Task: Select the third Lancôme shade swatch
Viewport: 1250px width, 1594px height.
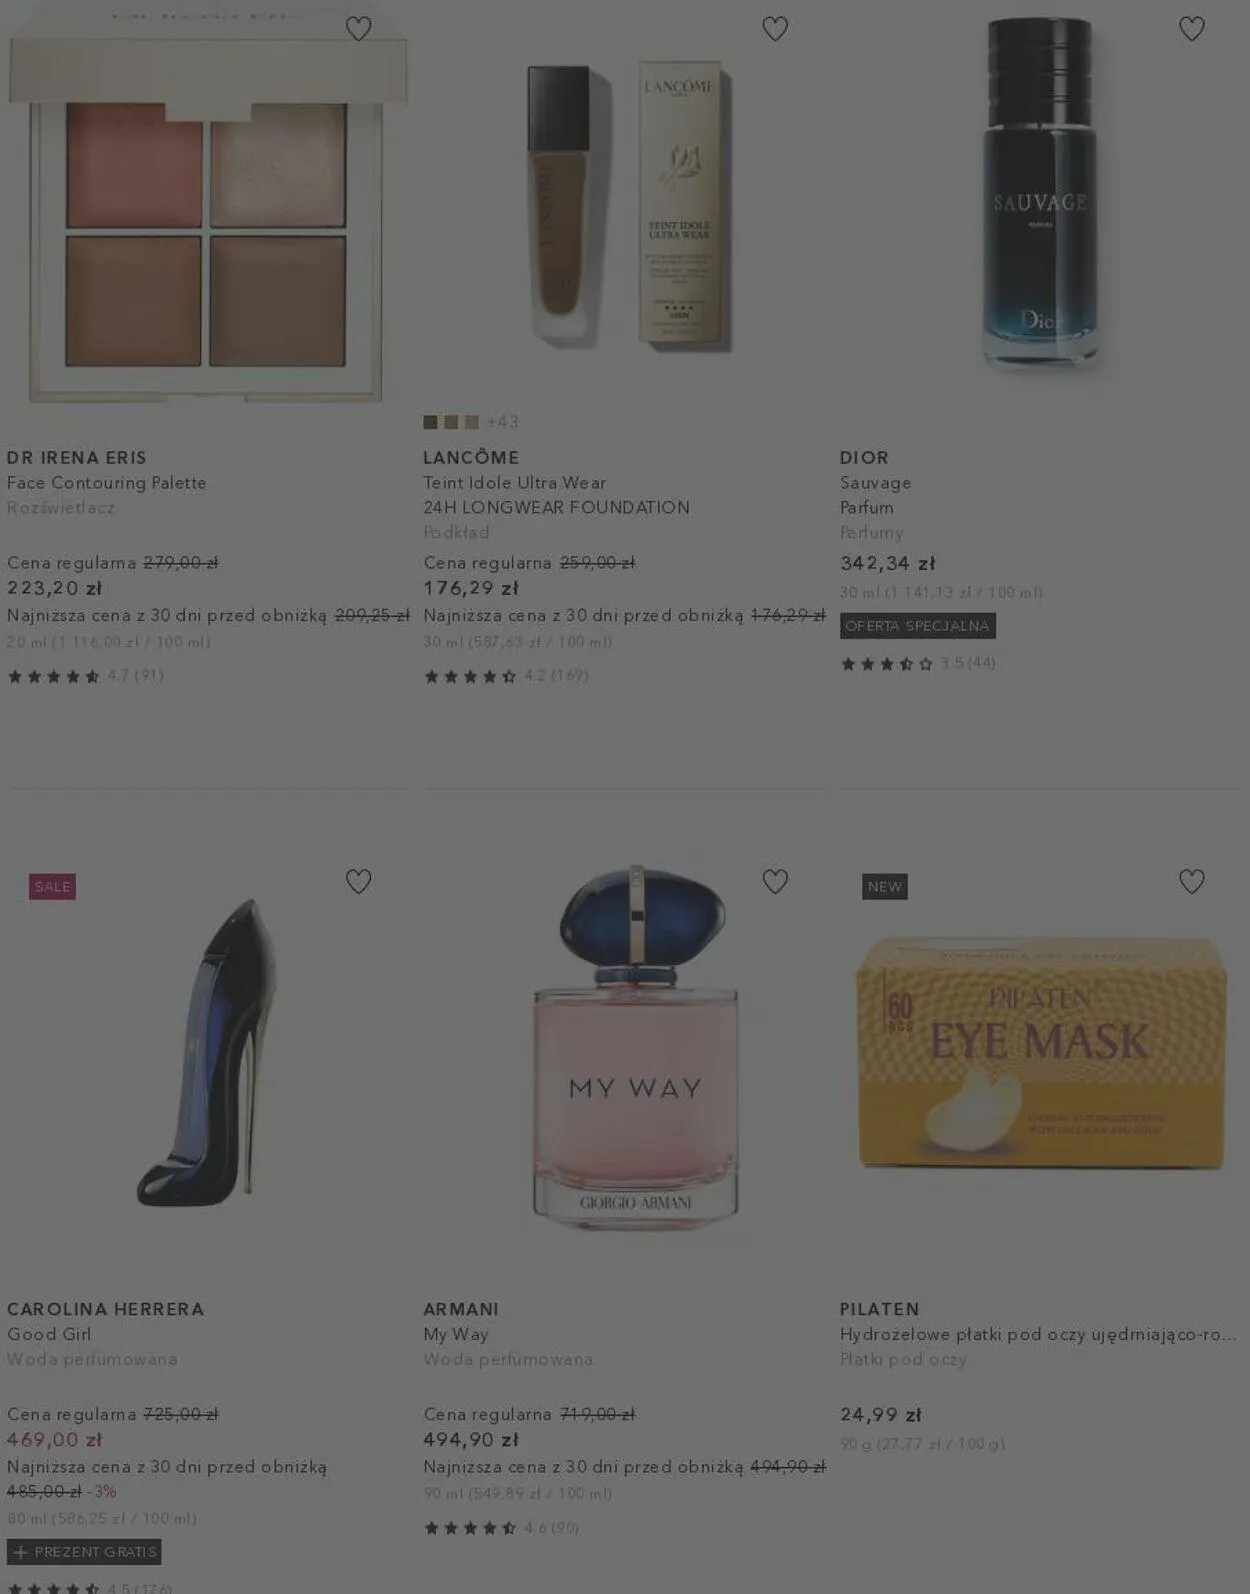Action: [x=472, y=422]
